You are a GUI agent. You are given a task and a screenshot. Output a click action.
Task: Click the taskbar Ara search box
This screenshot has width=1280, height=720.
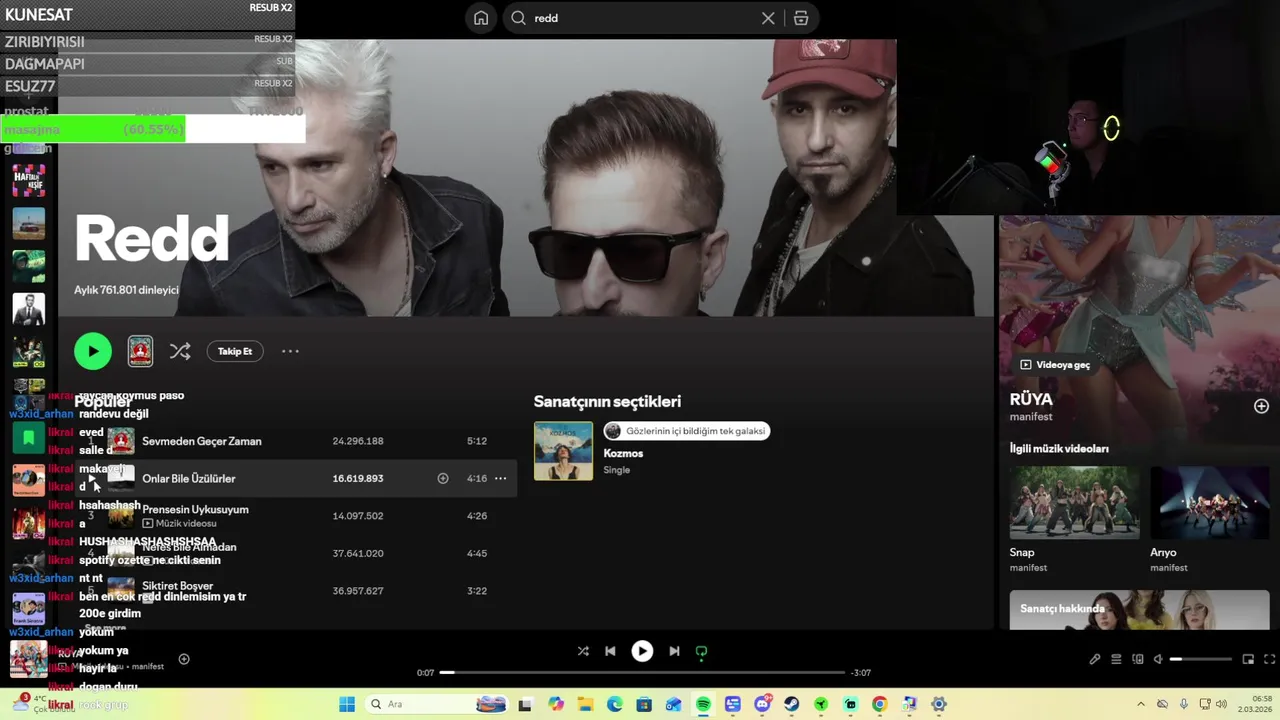tap(437, 704)
